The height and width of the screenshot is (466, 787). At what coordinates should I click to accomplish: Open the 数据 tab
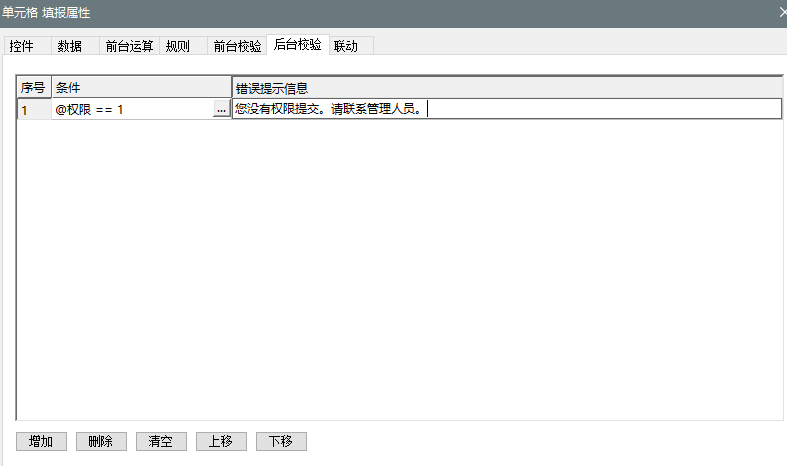[x=70, y=46]
